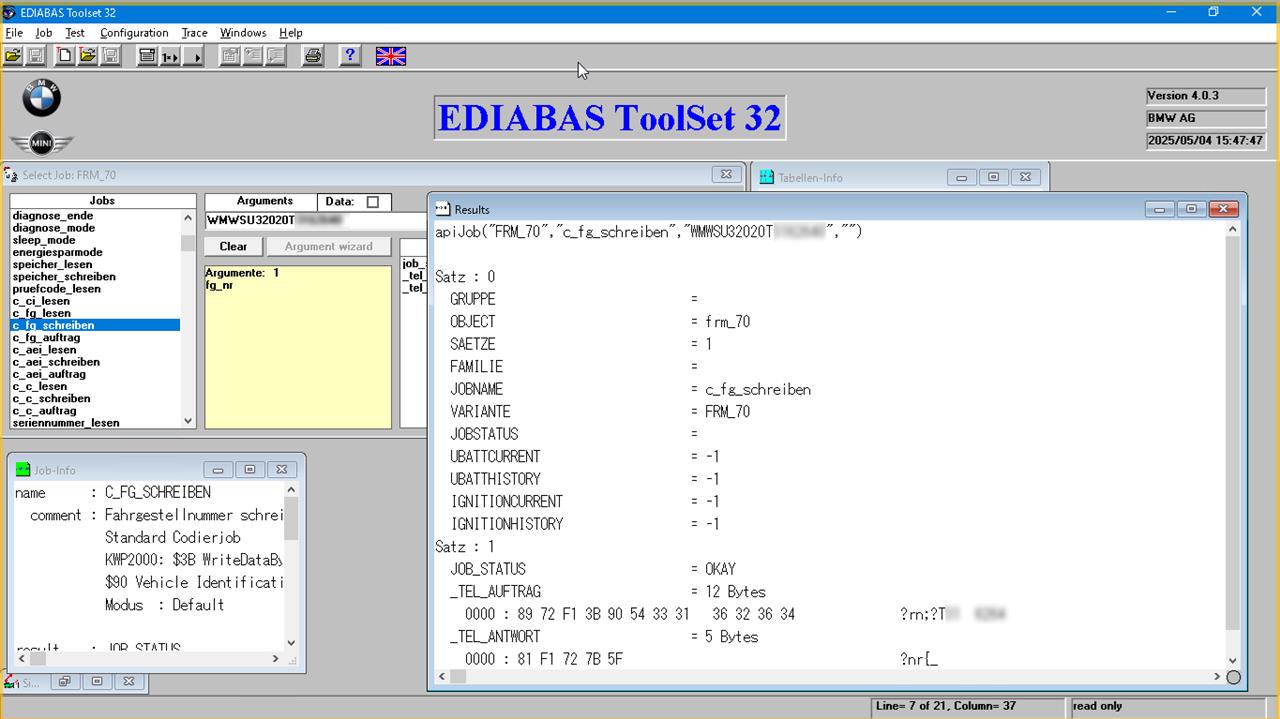The height and width of the screenshot is (719, 1280).
Task: Click the MINI logo
Action: pos(41,144)
